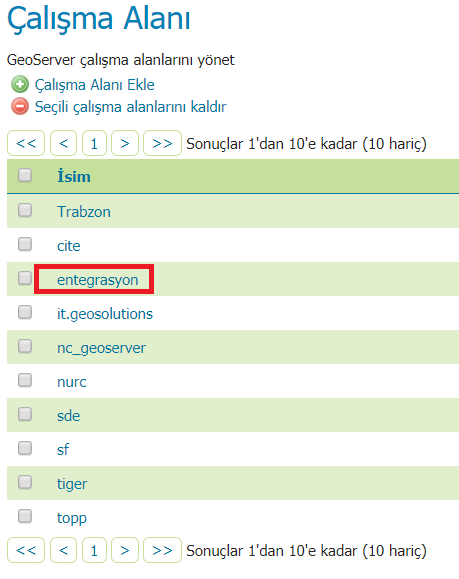Open the sde workspace
The image size is (459, 579).
point(69,416)
